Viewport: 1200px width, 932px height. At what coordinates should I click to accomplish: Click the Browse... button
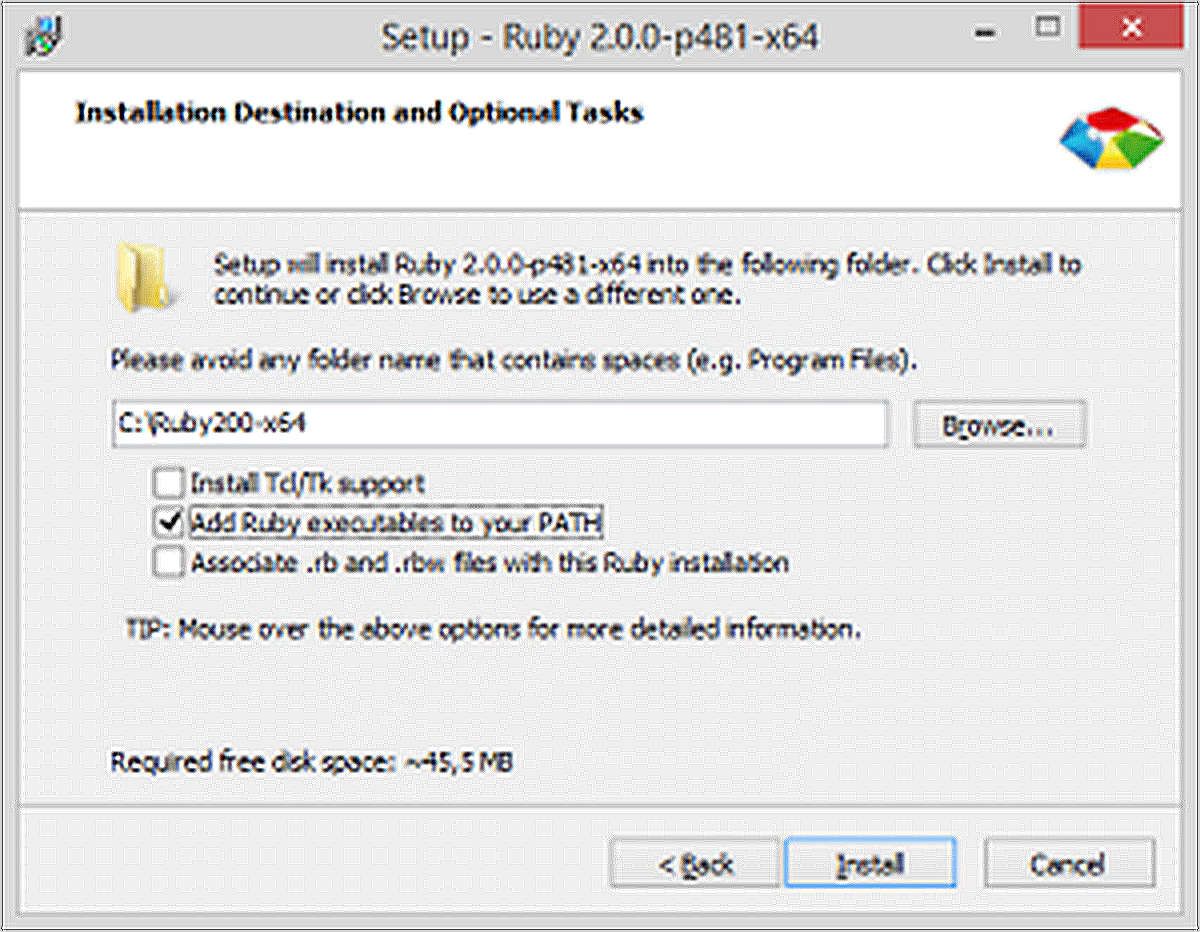pos(999,425)
